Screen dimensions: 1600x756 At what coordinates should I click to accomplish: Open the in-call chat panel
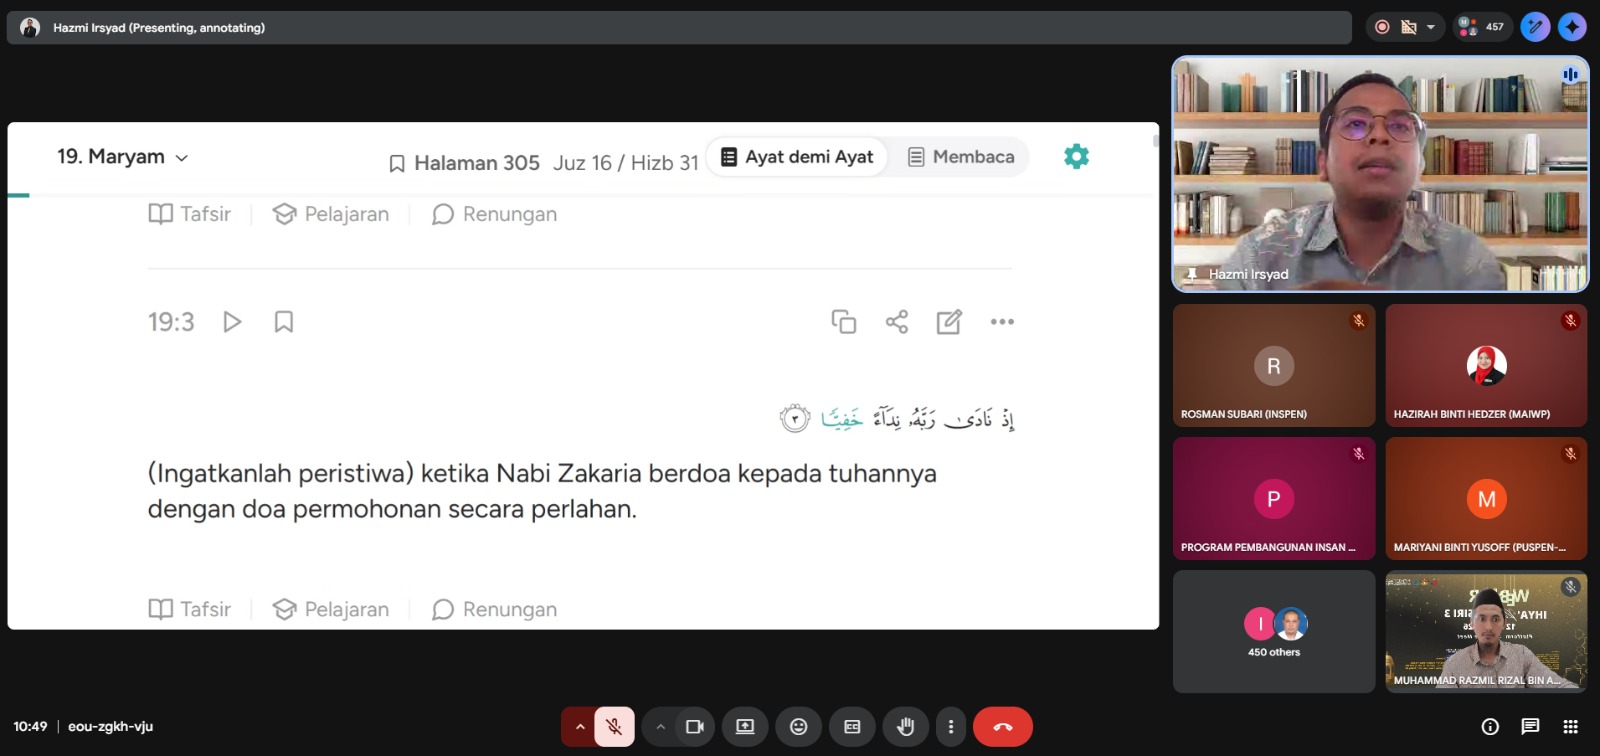[1530, 727]
